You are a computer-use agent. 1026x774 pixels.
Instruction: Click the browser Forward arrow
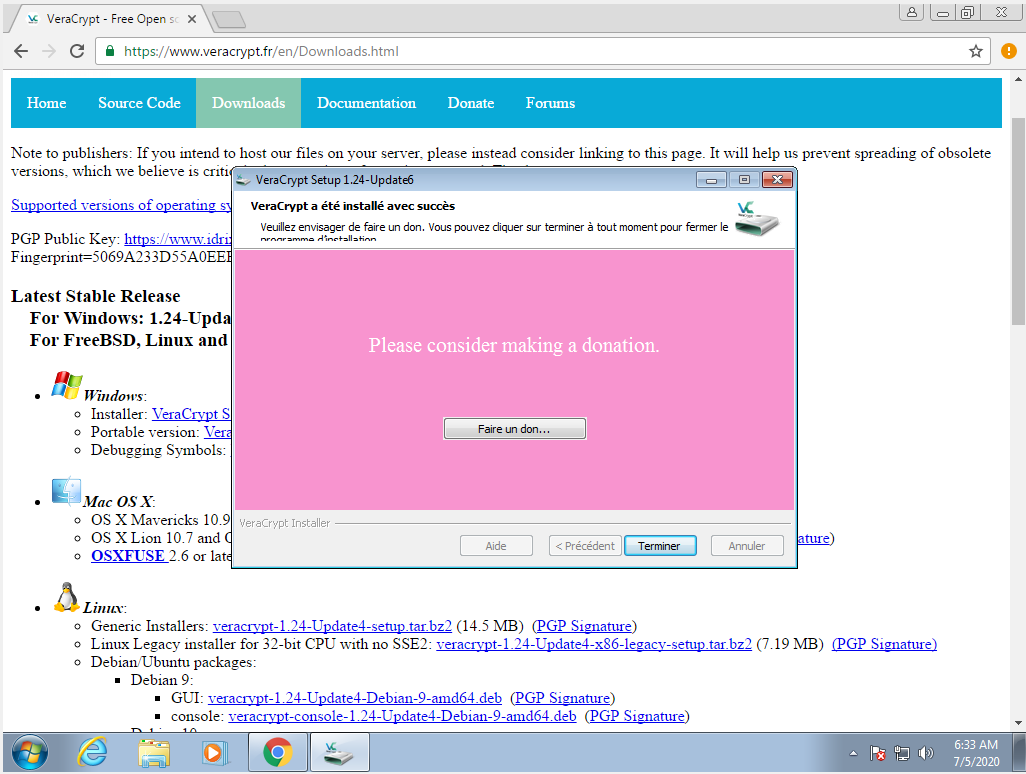click(49, 51)
